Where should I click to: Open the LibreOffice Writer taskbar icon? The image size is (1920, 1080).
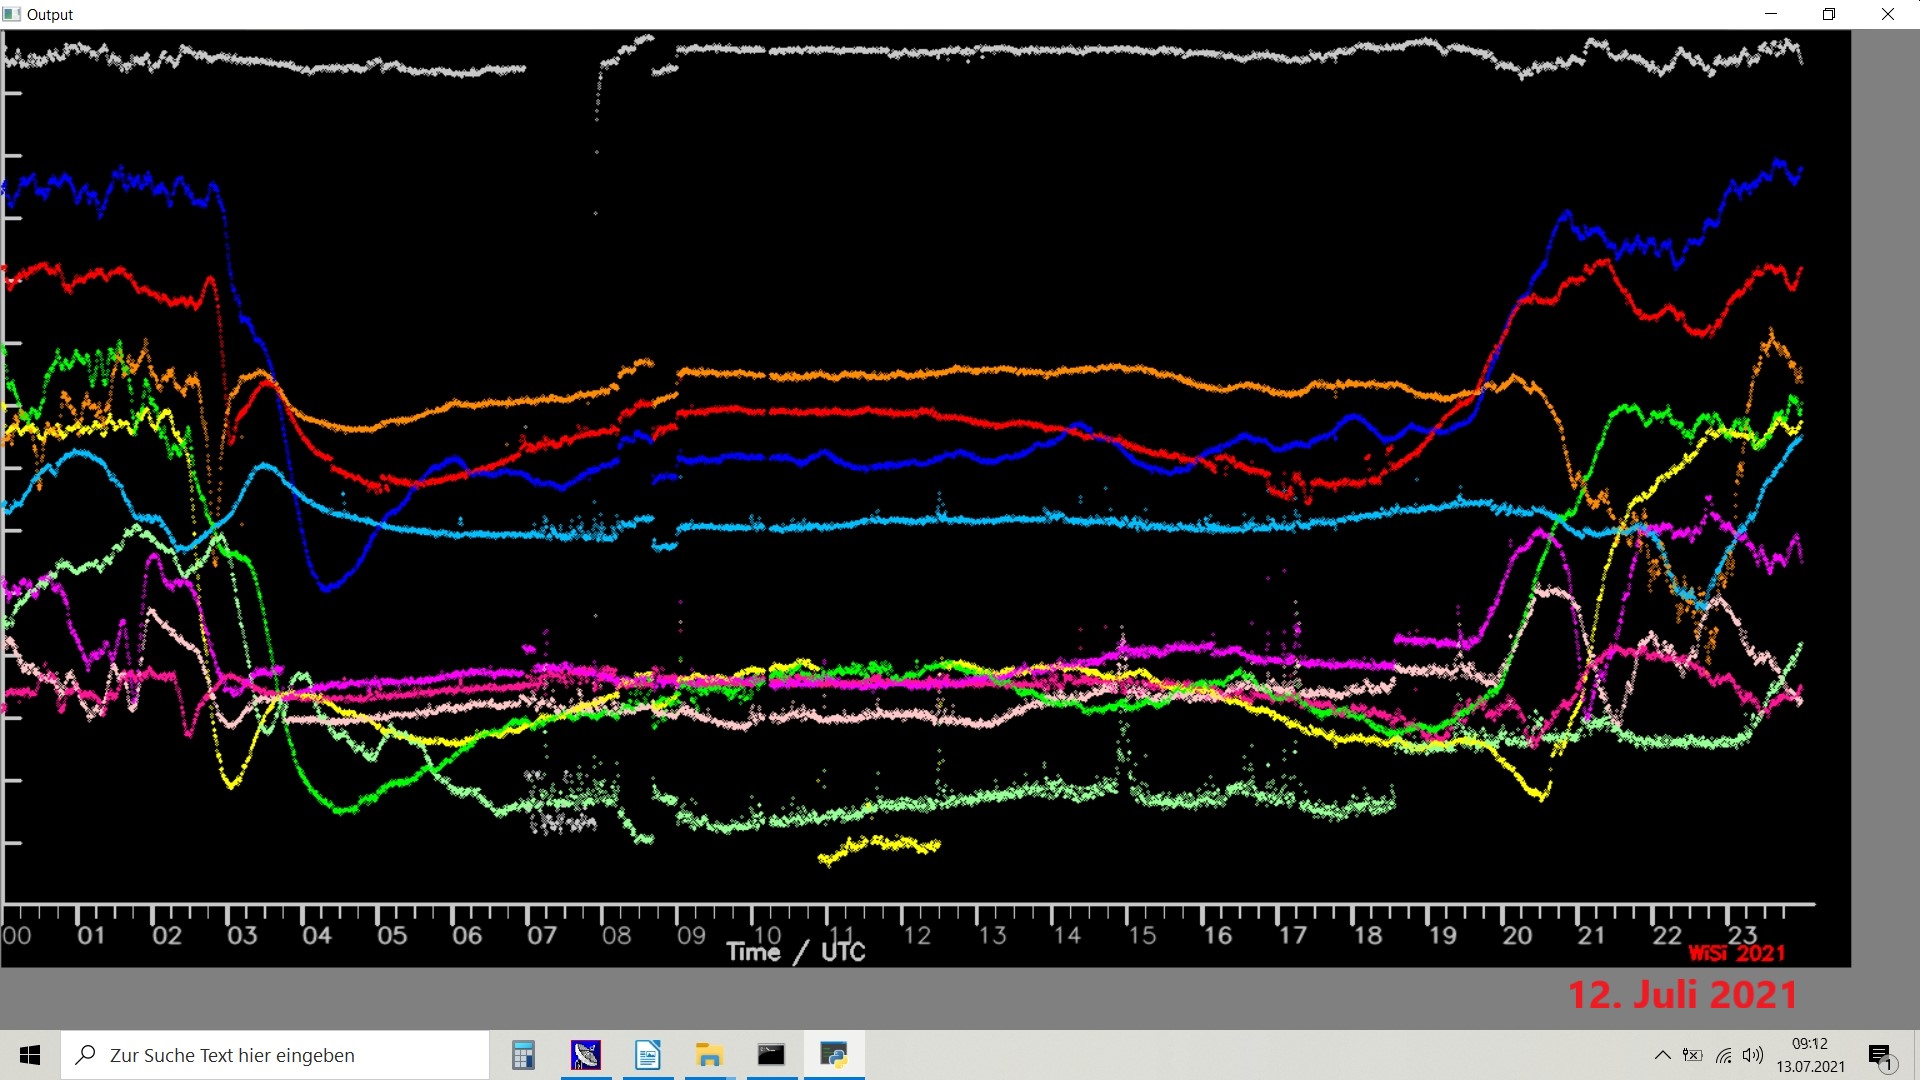click(x=648, y=1055)
